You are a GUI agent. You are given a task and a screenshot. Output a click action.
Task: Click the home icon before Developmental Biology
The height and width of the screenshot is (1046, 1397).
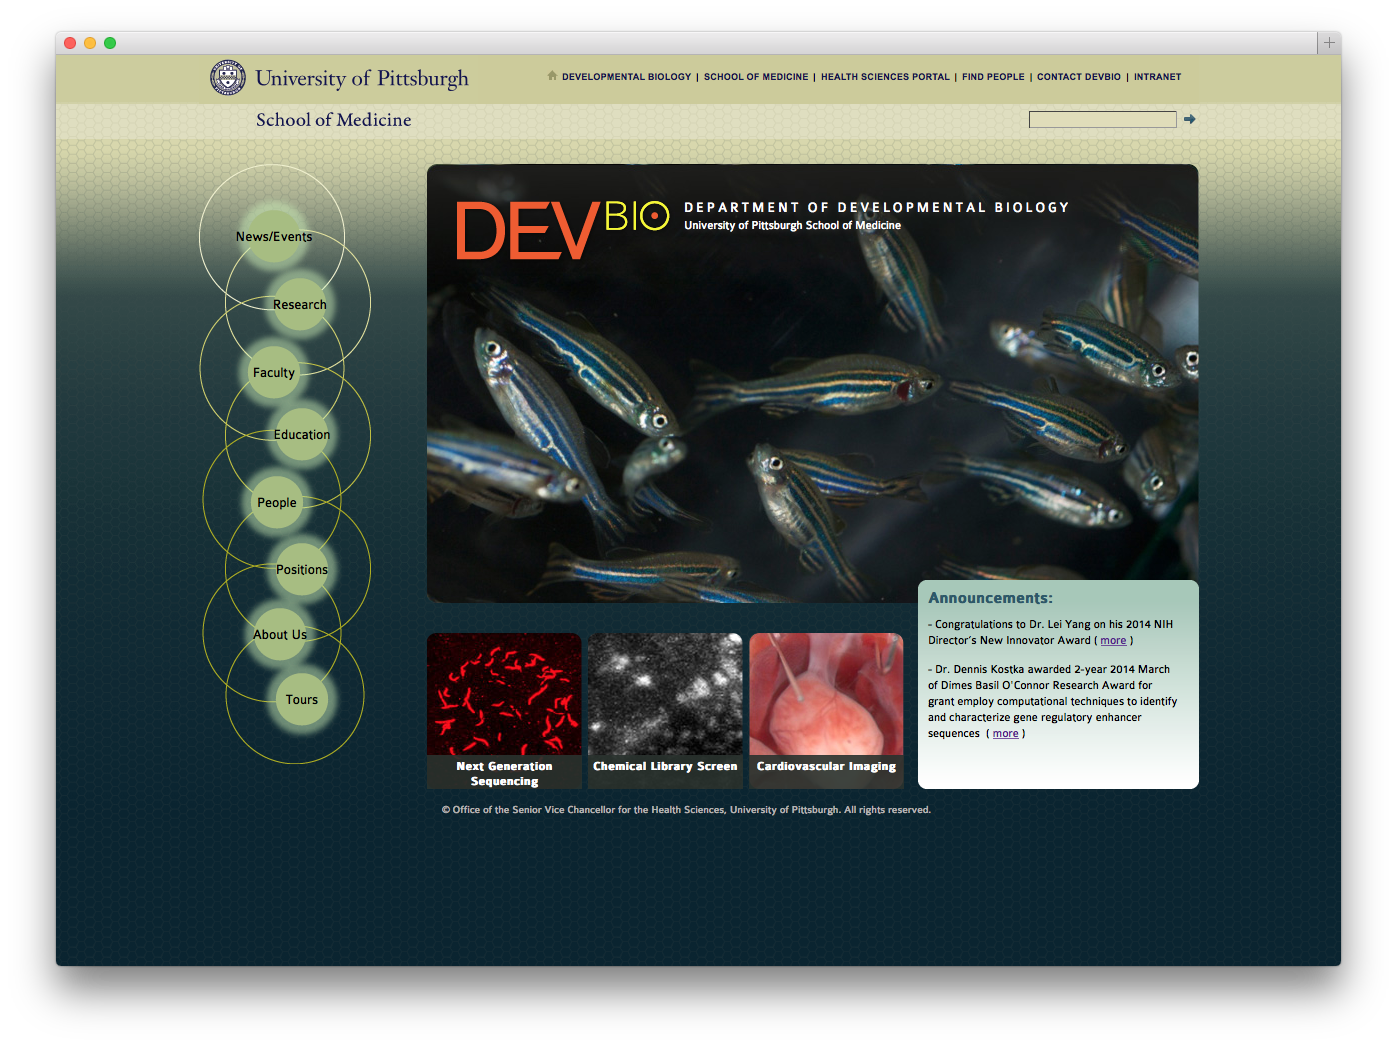(x=552, y=76)
